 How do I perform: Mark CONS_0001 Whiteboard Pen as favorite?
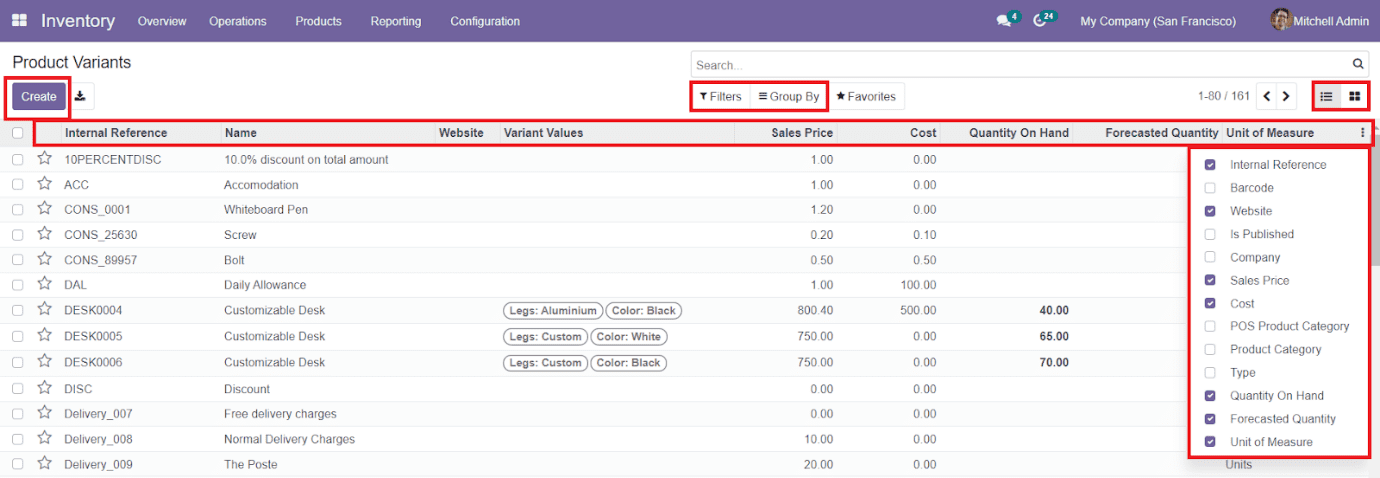(44, 209)
